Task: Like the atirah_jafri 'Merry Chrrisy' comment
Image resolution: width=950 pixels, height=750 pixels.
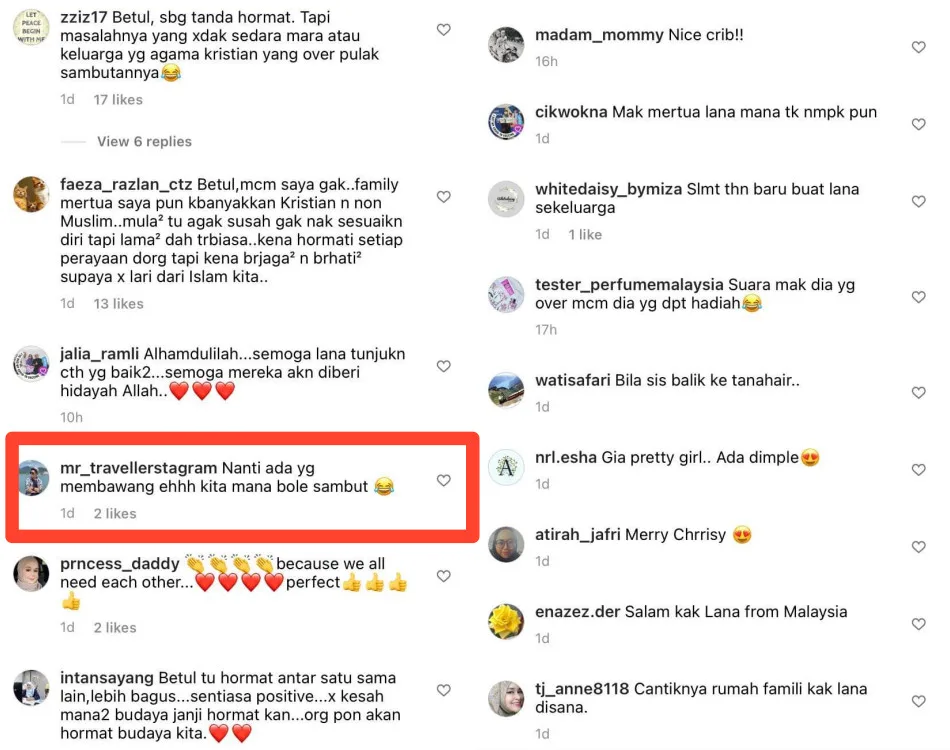Action: click(x=918, y=547)
